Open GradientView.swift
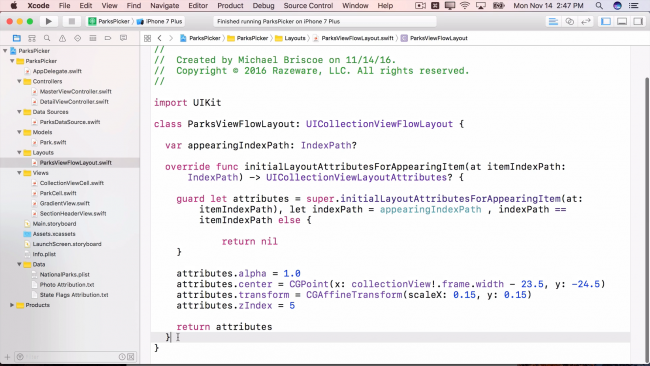650x366 pixels. (x=64, y=204)
